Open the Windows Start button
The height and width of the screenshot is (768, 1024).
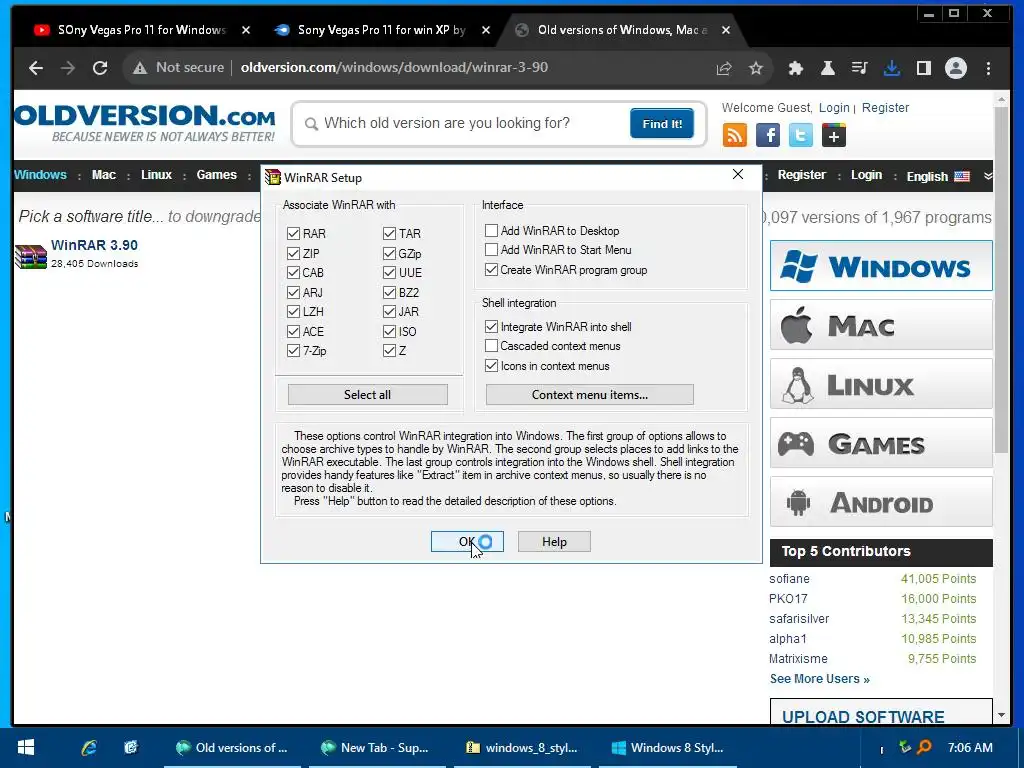click(26, 748)
